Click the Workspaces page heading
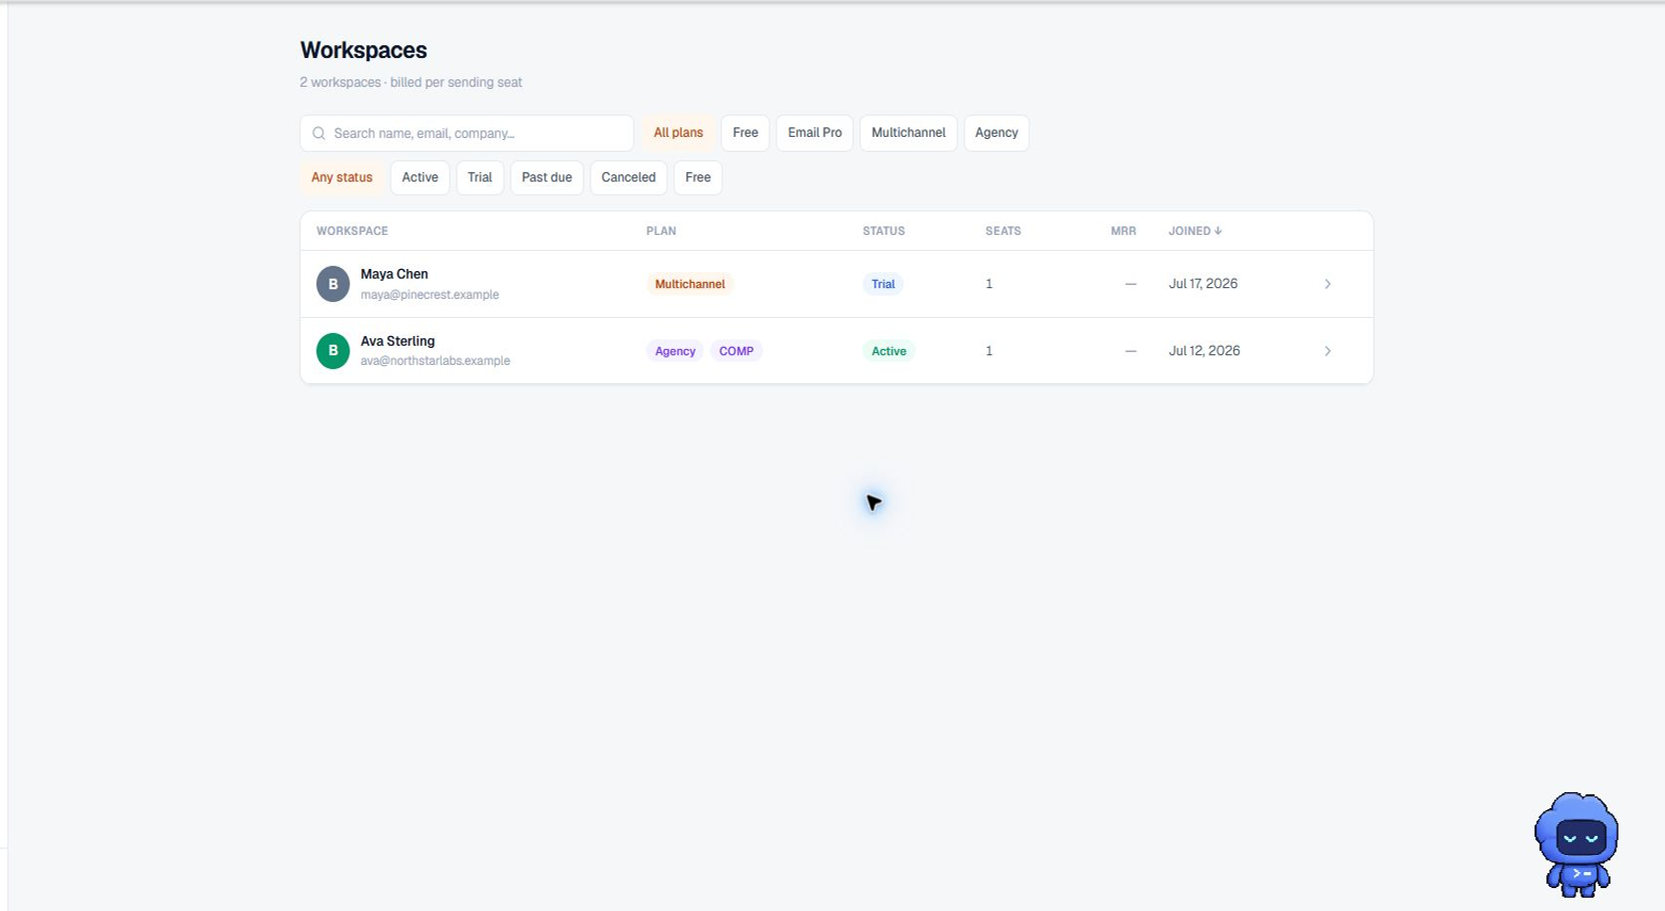Screen dimensions: 1665x911 (363, 50)
